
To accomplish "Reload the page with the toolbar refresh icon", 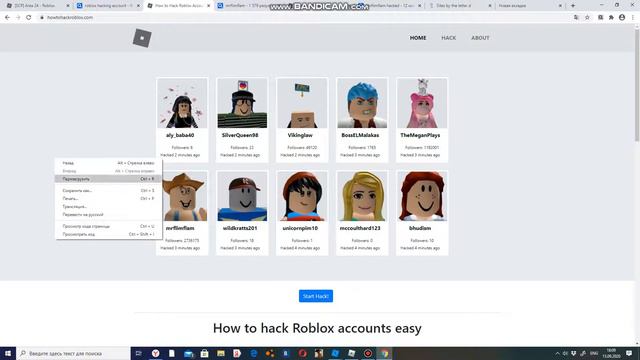I will pos(29,18).
